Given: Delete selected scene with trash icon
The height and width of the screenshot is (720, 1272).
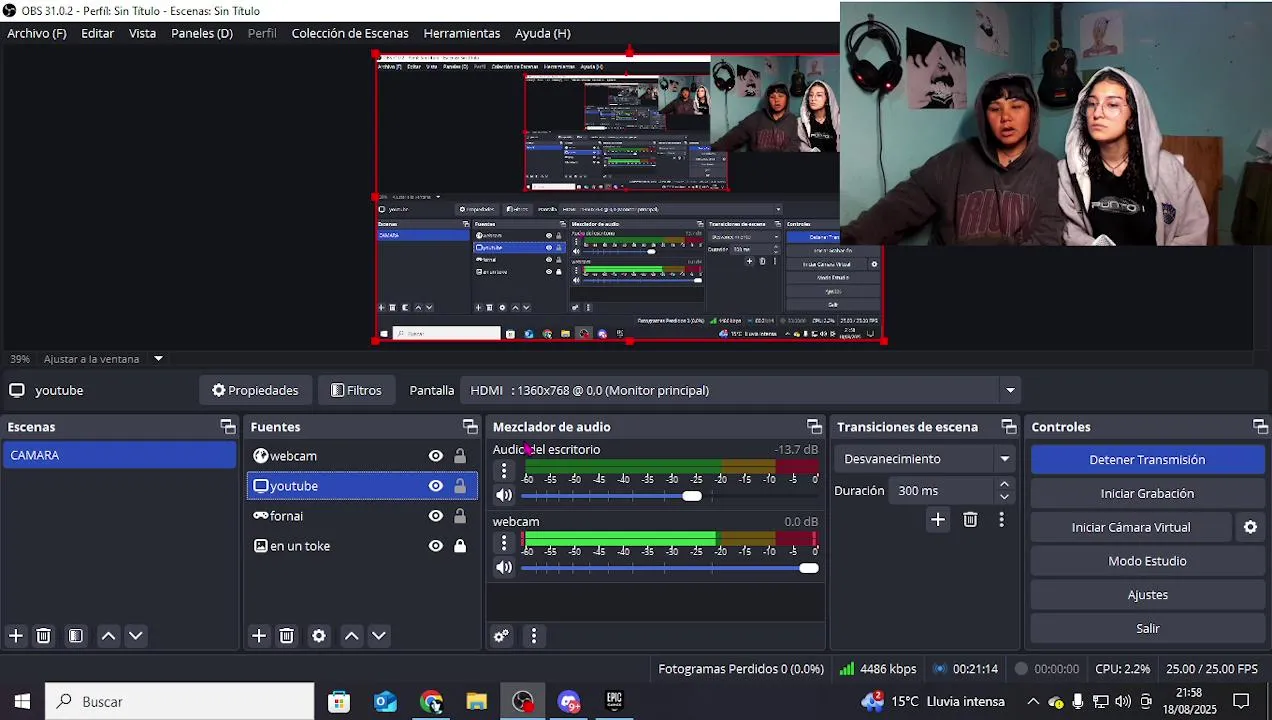Looking at the screenshot, I should (44, 636).
